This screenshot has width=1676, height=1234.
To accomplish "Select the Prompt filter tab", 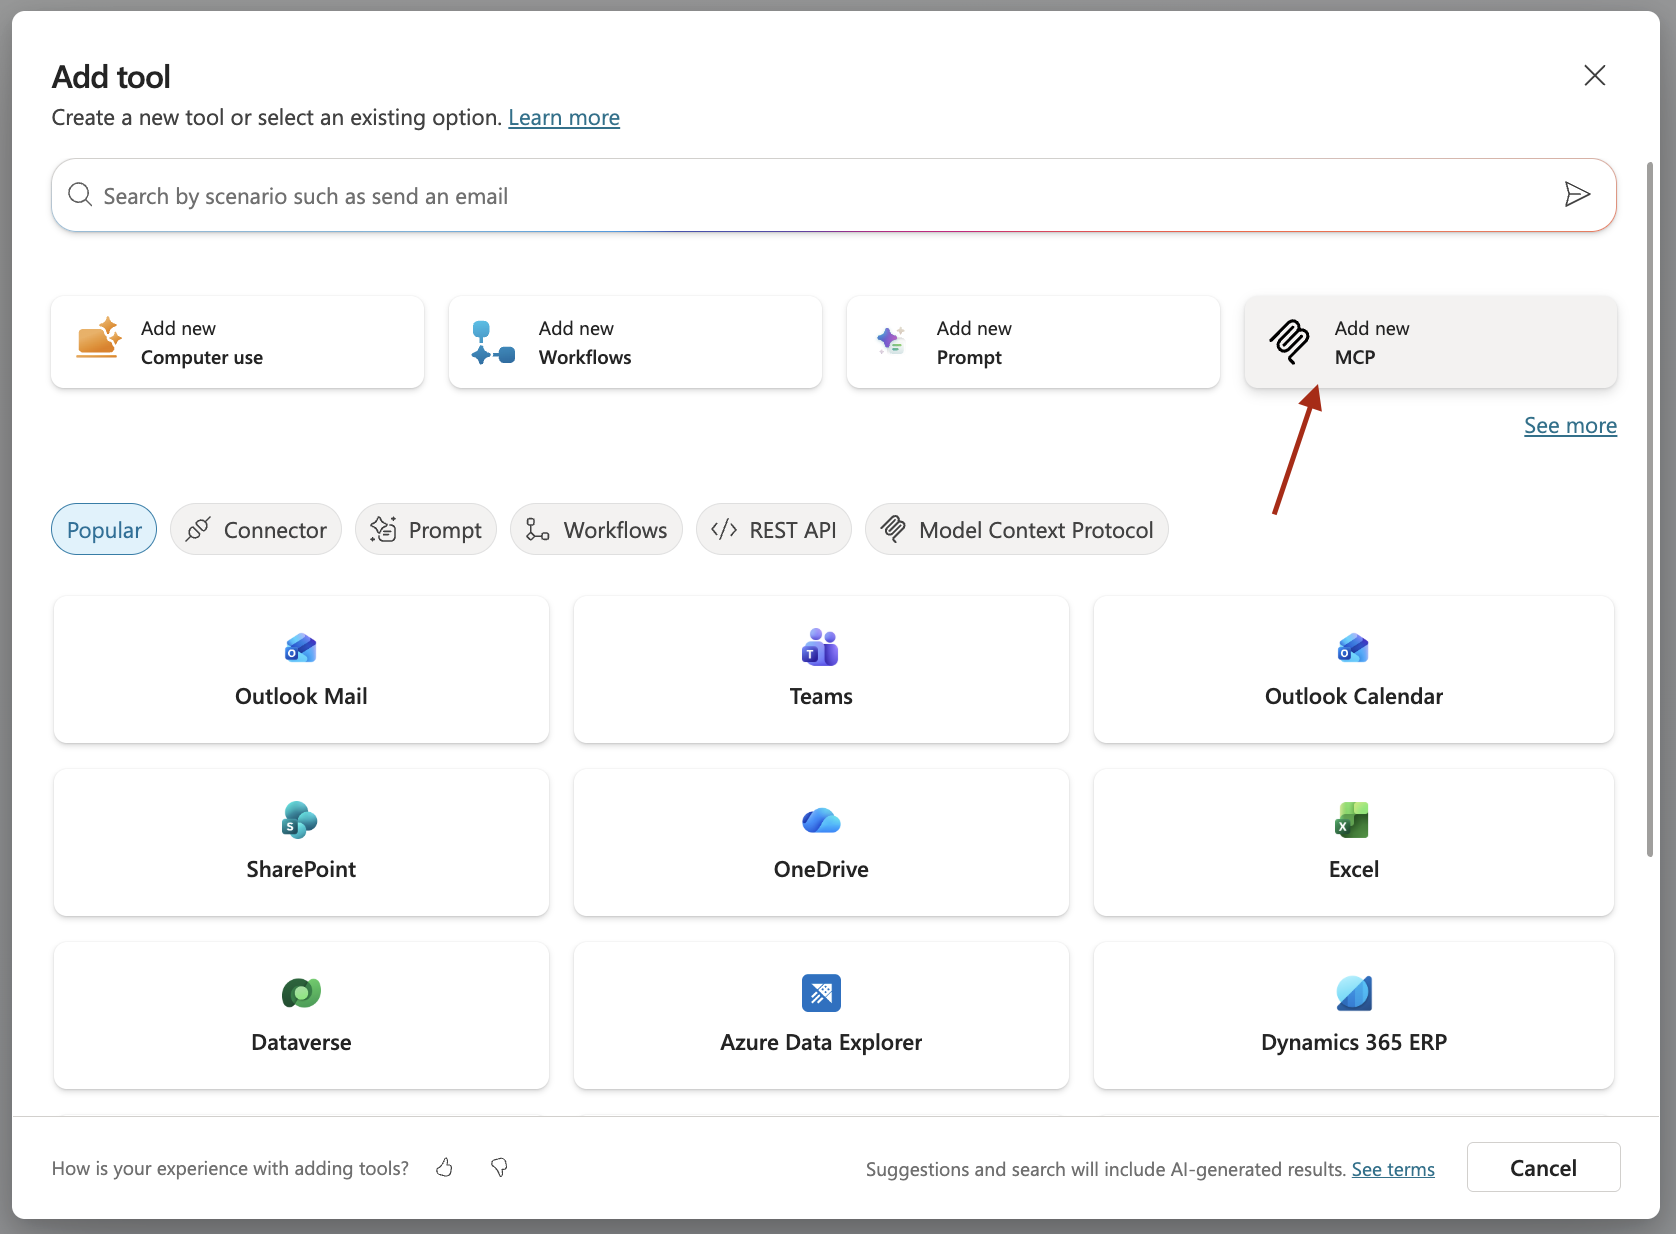I will (x=426, y=529).
